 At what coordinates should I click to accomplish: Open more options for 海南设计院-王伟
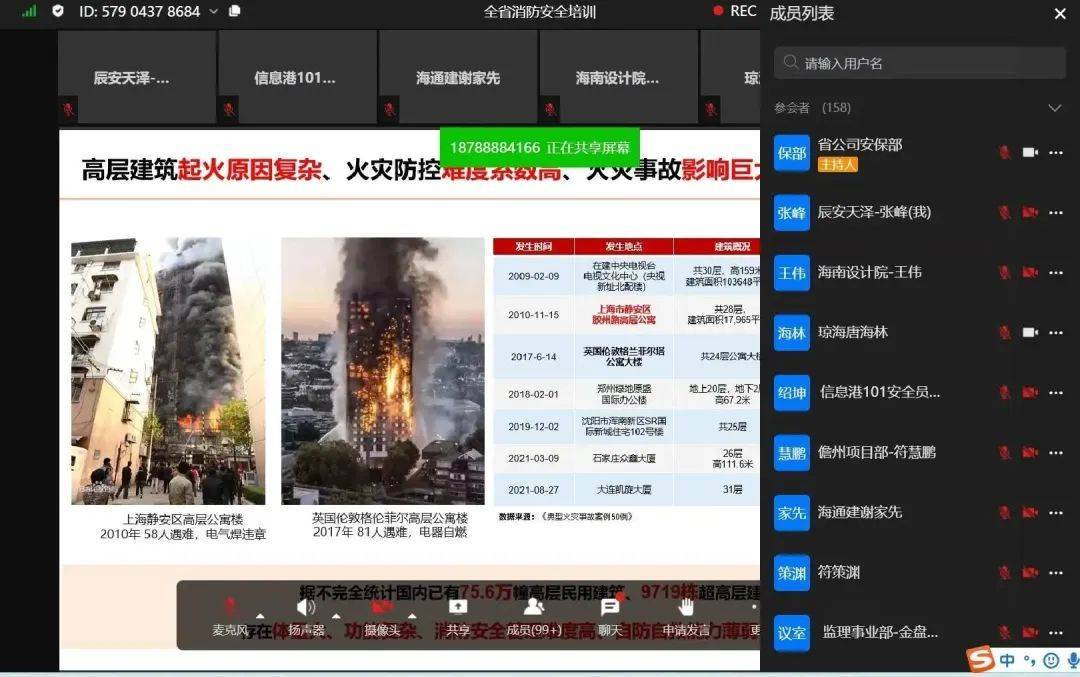pos(1056,272)
